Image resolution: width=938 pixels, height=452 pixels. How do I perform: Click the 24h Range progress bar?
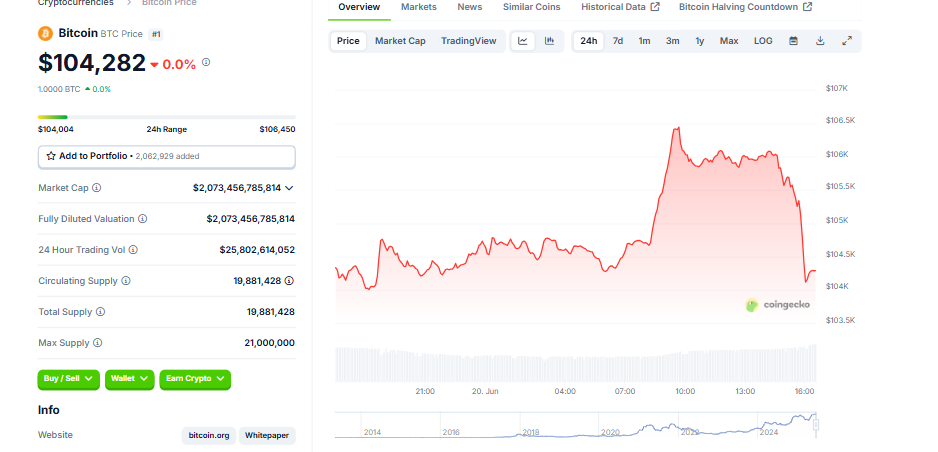click(166, 117)
